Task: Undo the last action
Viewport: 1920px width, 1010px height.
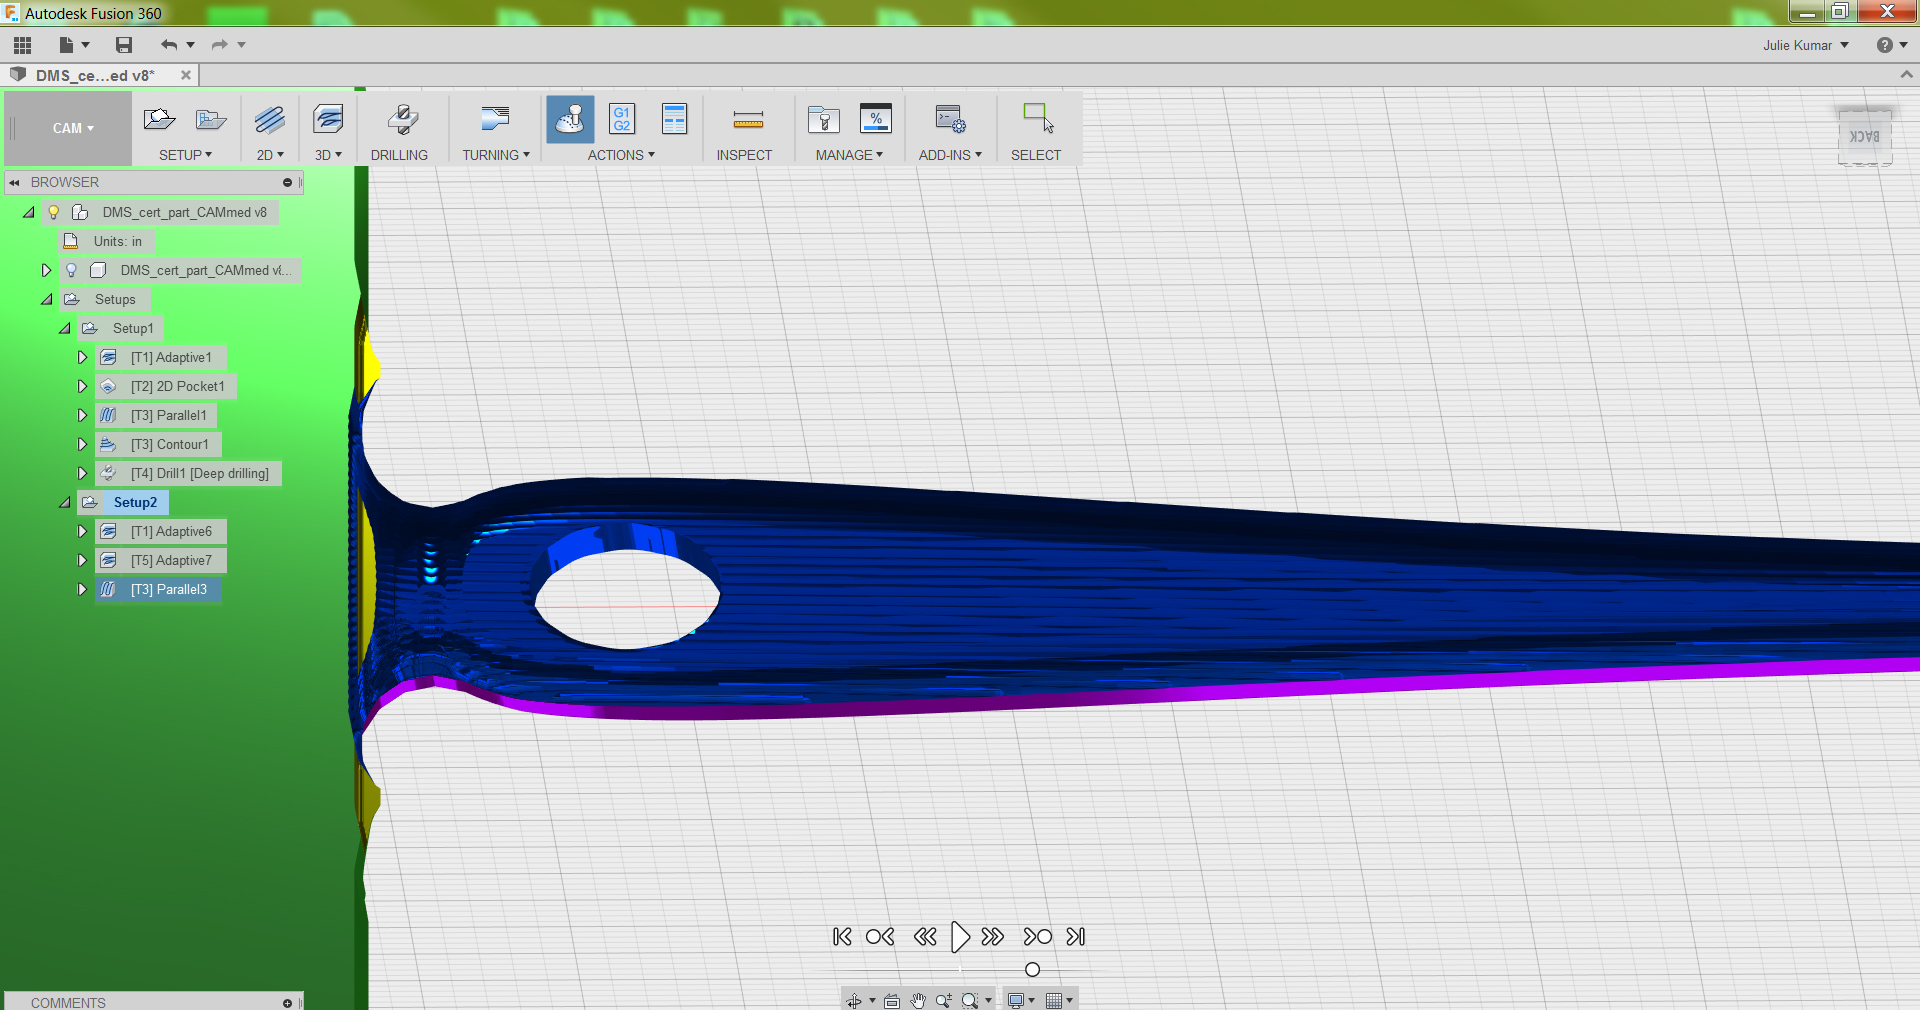Action: pyautogui.click(x=169, y=45)
